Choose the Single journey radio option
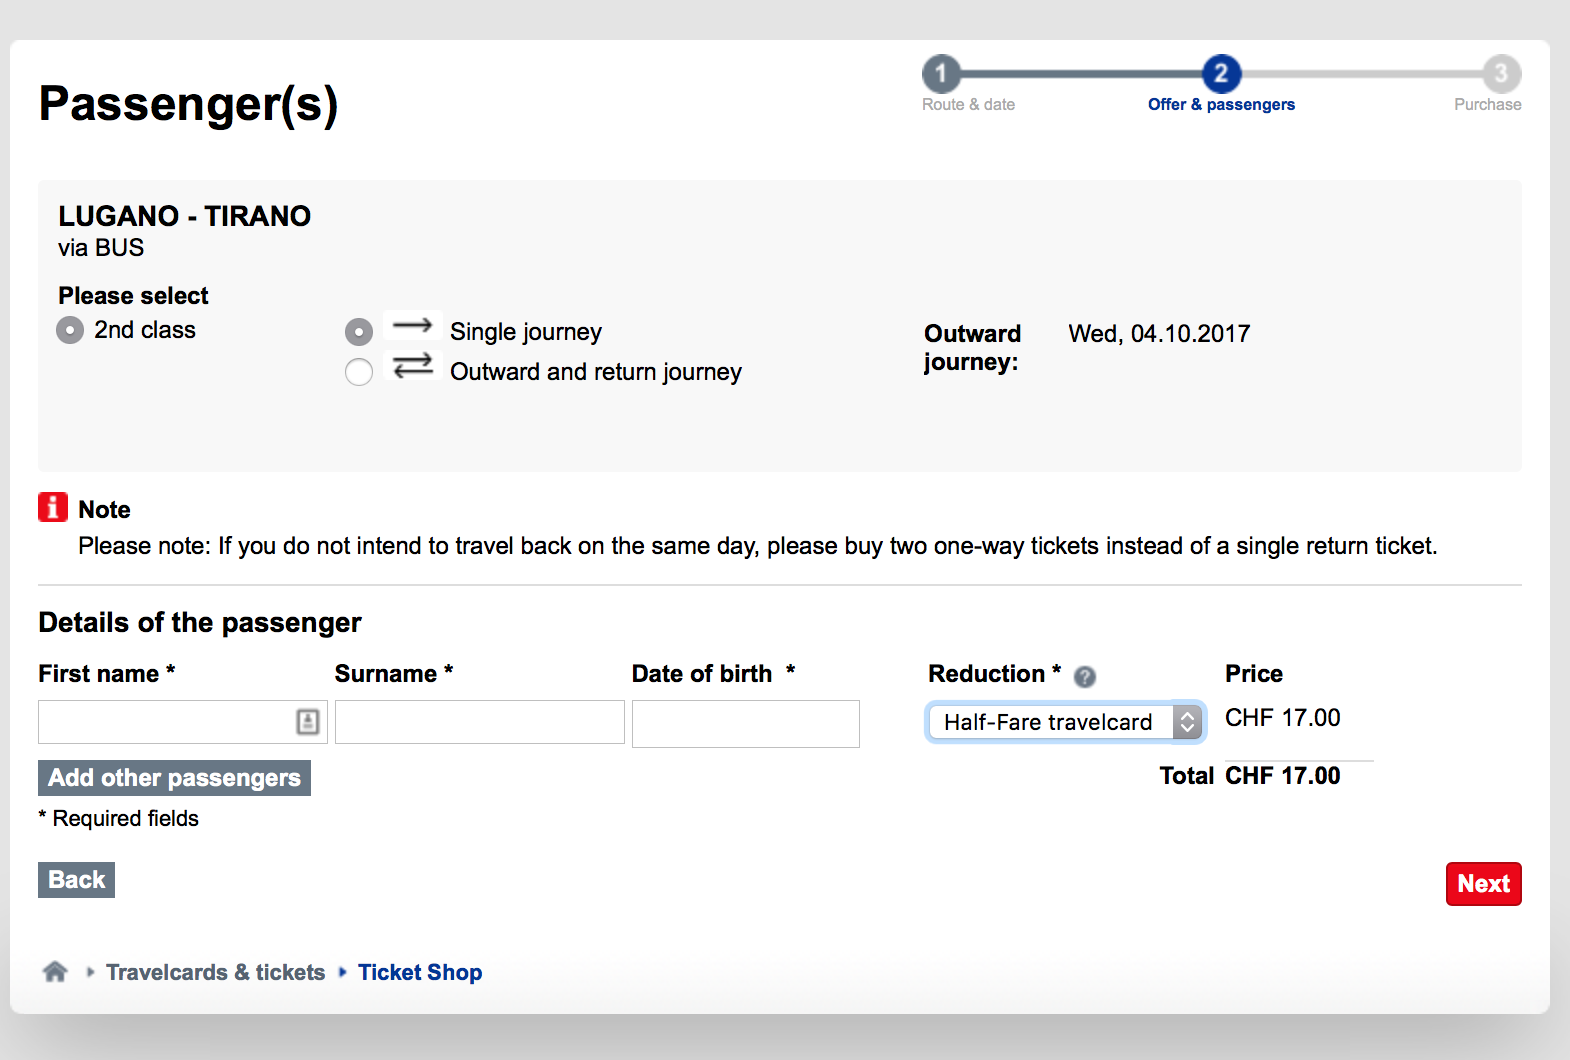This screenshot has height=1060, width=1570. tap(359, 332)
